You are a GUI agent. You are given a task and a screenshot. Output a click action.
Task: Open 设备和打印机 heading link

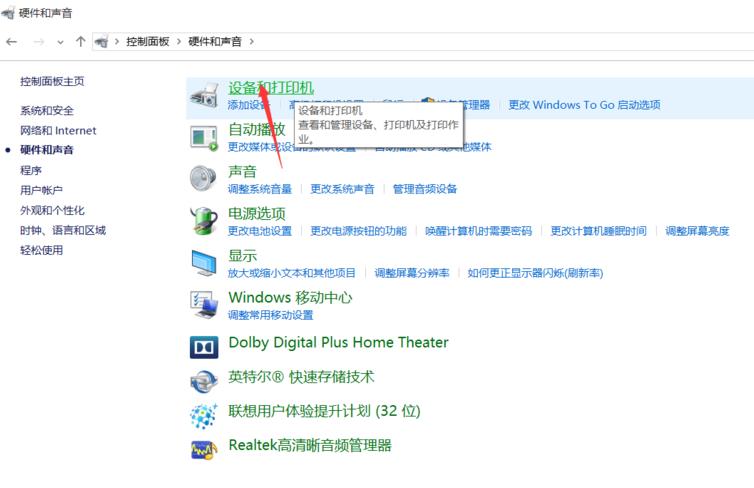(271, 88)
